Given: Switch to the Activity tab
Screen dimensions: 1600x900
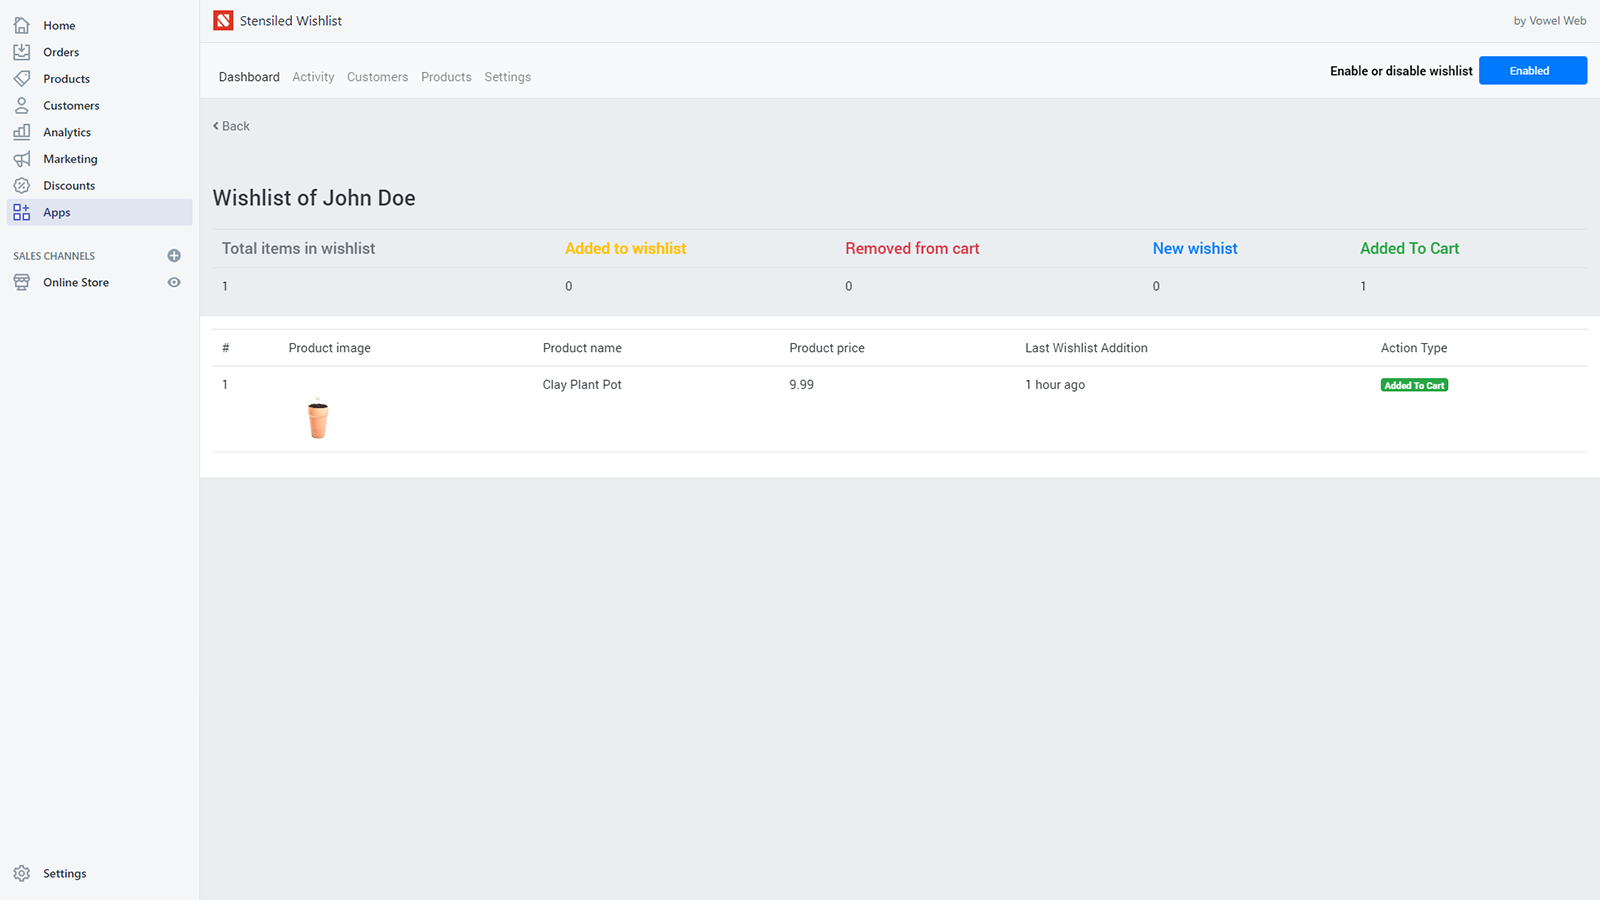Looking at the screenshot, I should pyautogui.click(x=313, y=76).
